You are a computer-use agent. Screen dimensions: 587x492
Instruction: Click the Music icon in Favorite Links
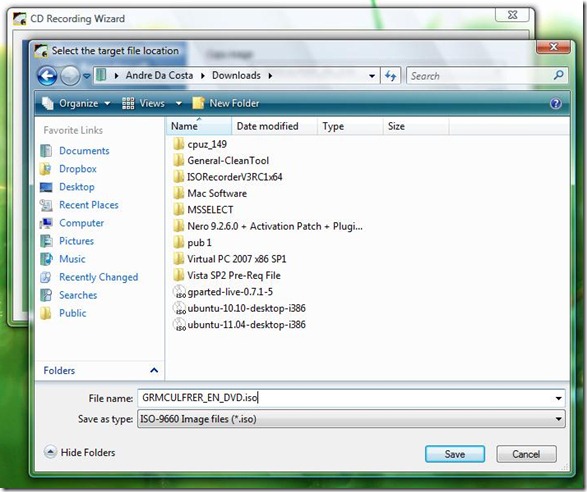pyautogui.click(x=46, y=259)
